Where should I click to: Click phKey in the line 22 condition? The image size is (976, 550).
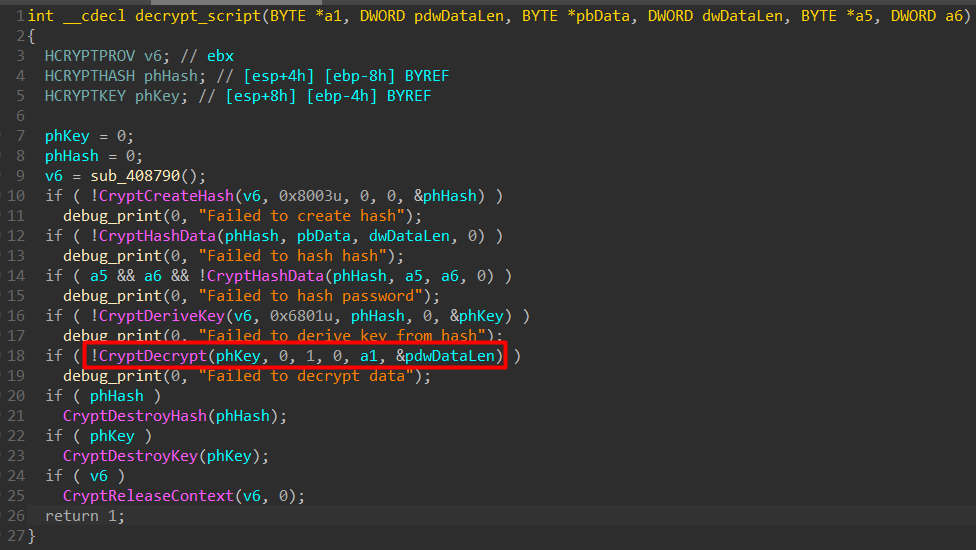point(112,436)
